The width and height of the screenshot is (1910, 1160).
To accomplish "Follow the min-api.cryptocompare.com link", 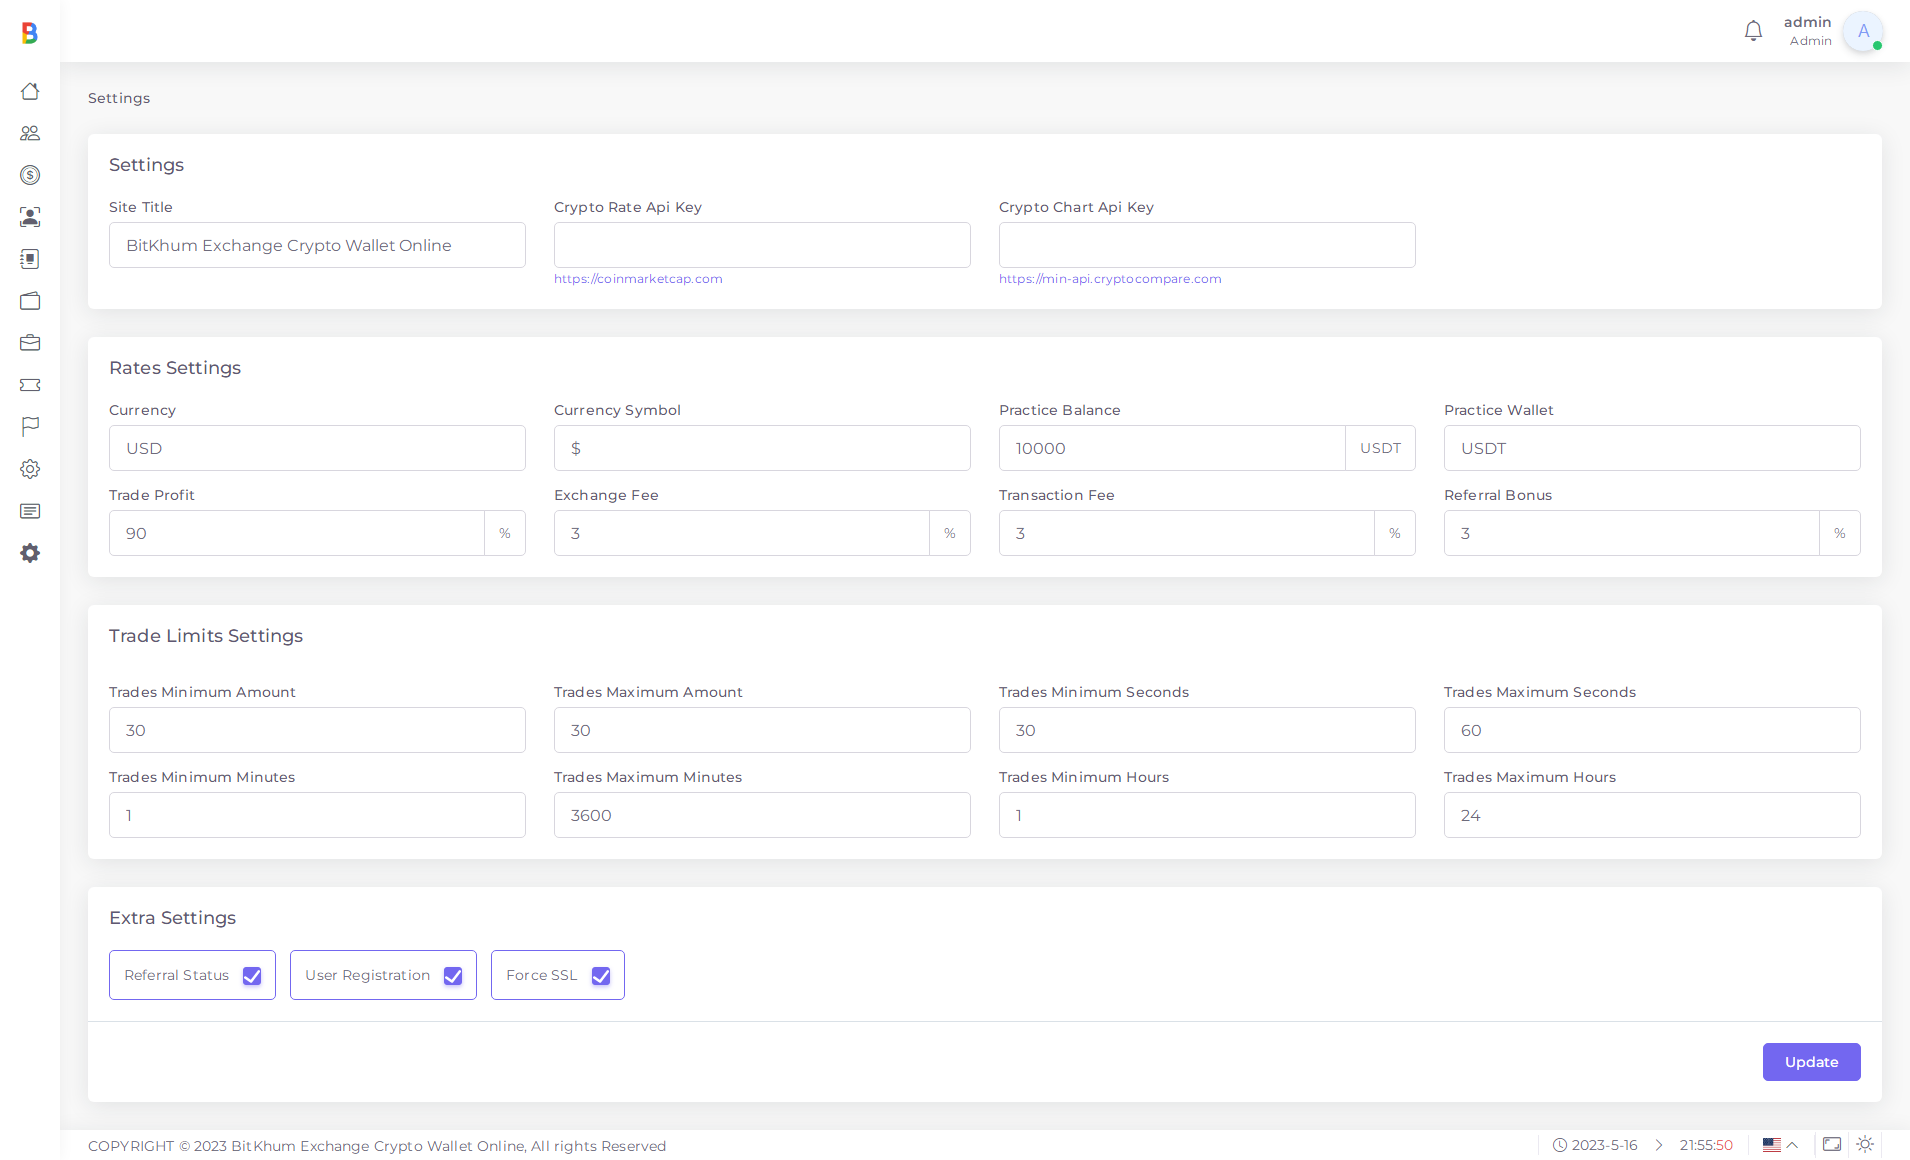I will click(x=1110, y=279).
